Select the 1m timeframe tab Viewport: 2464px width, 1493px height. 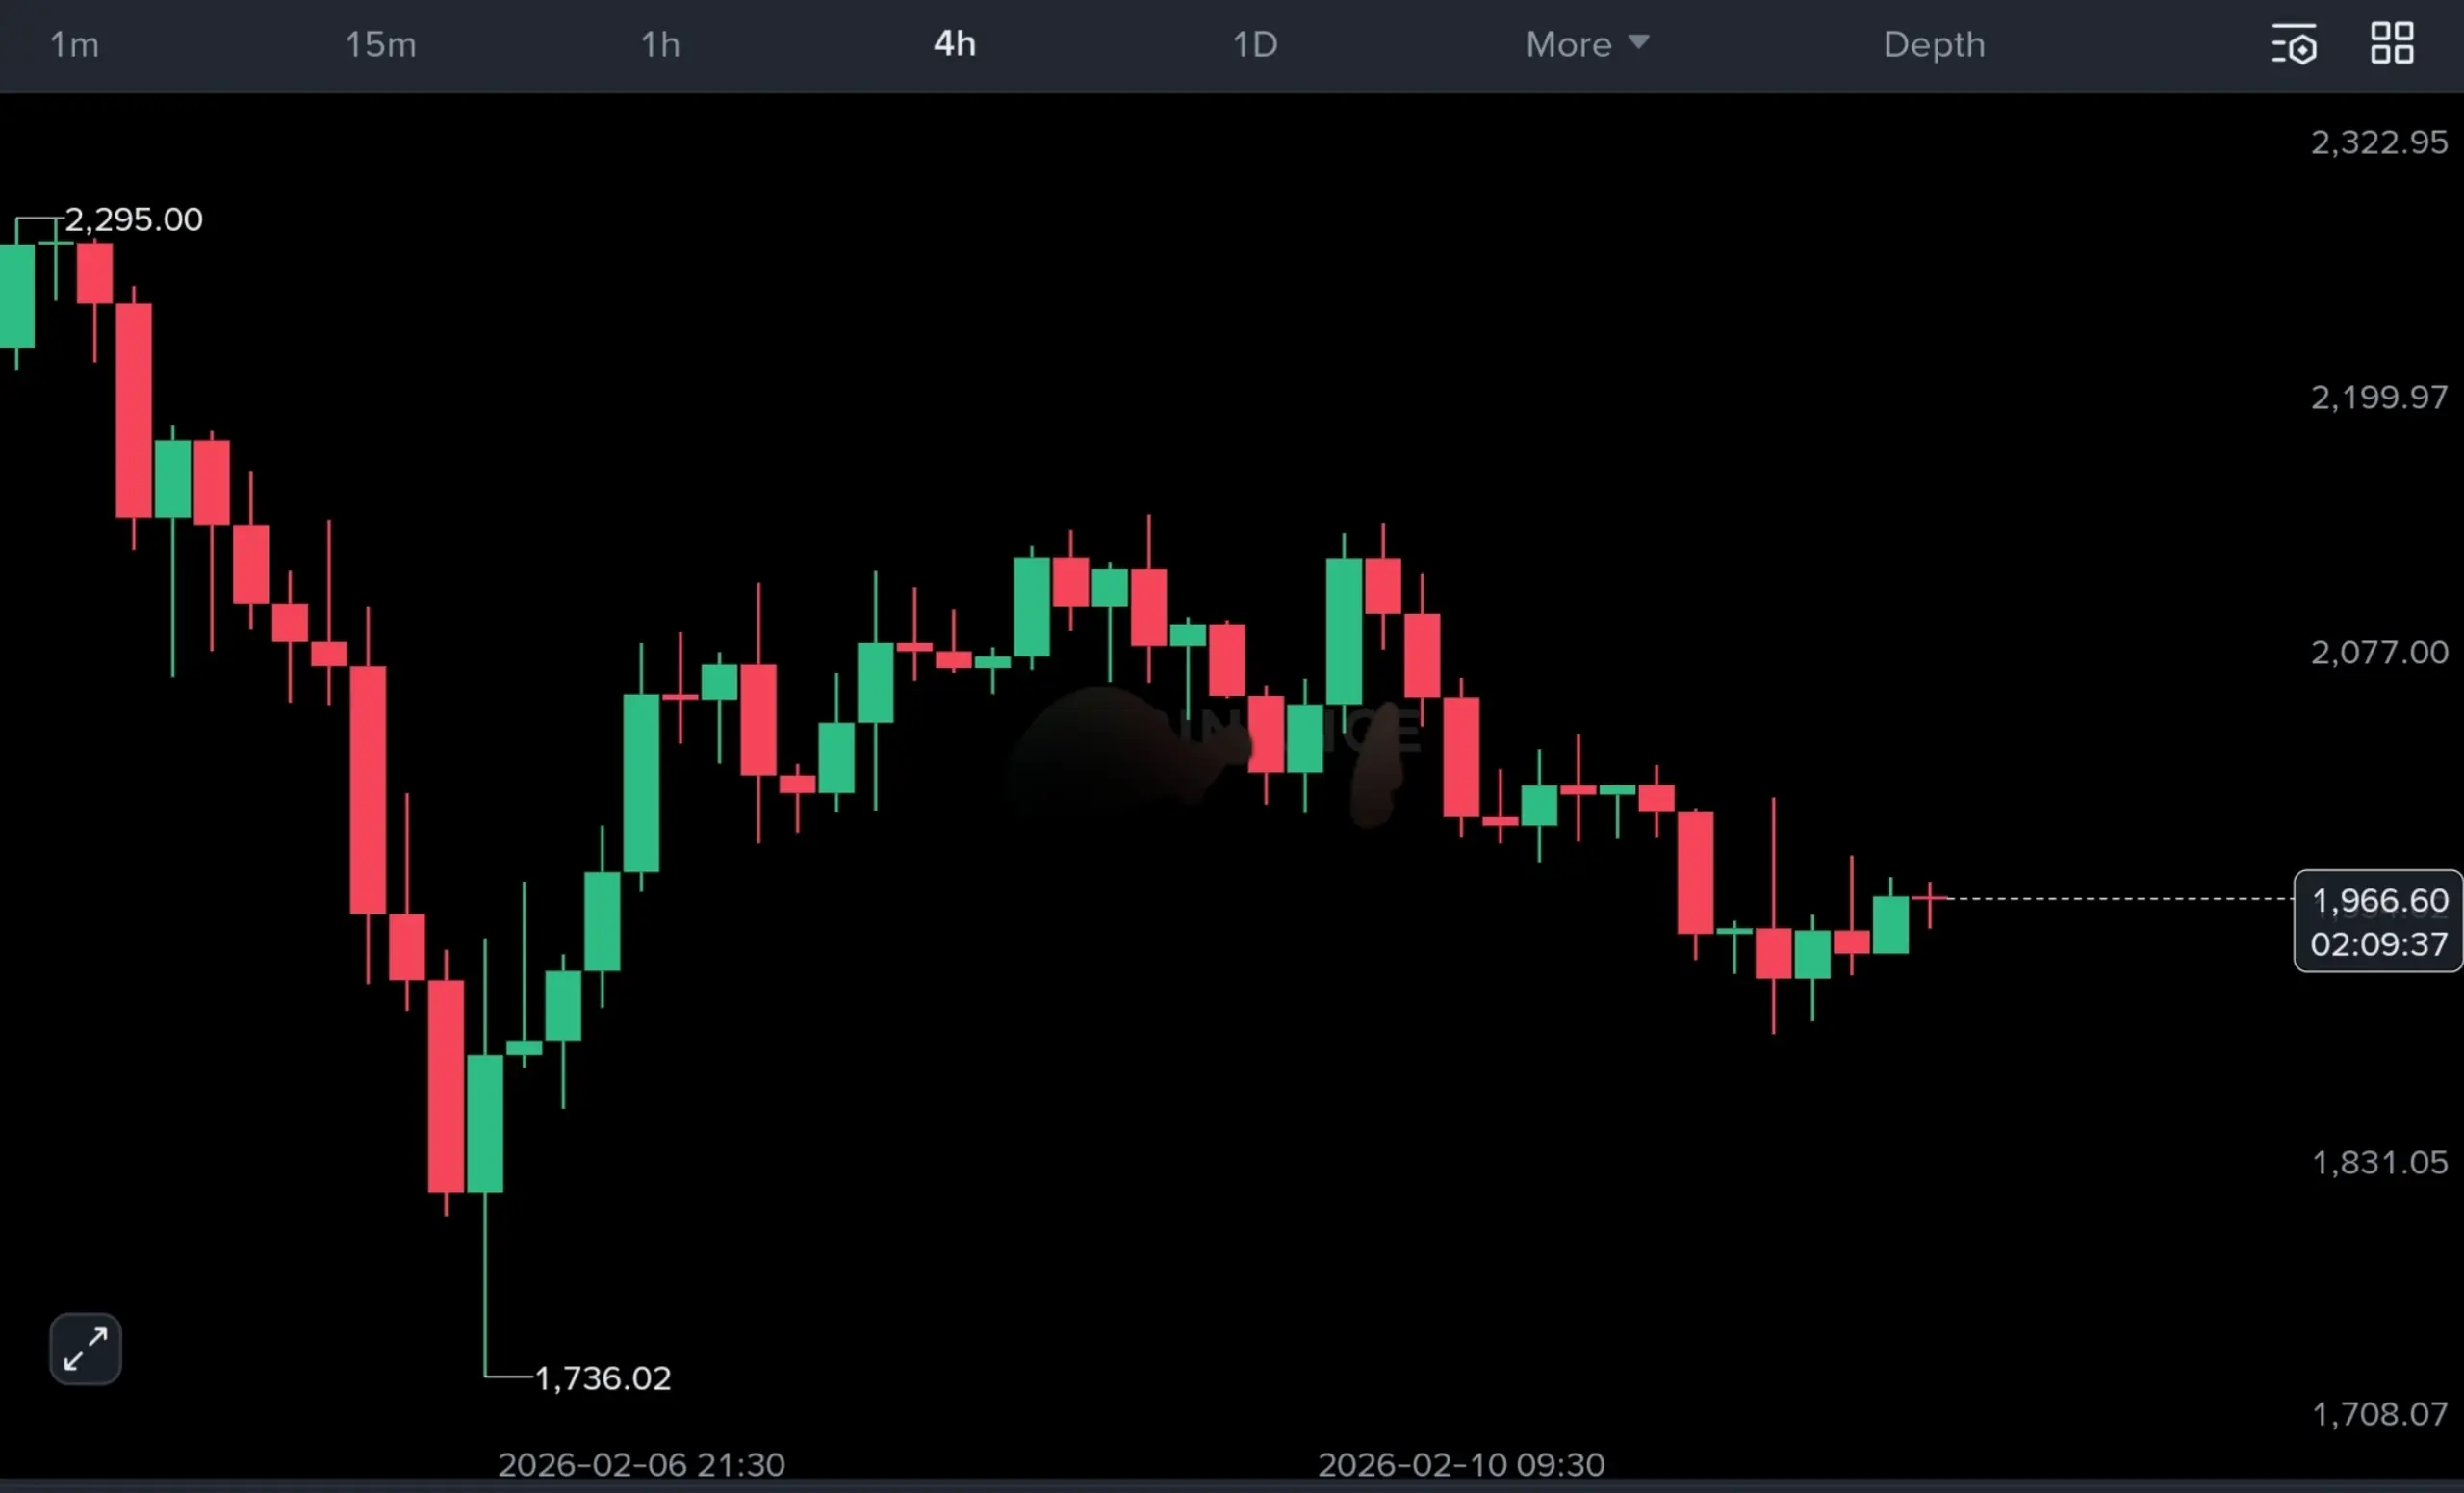click(x=74, y=45)
